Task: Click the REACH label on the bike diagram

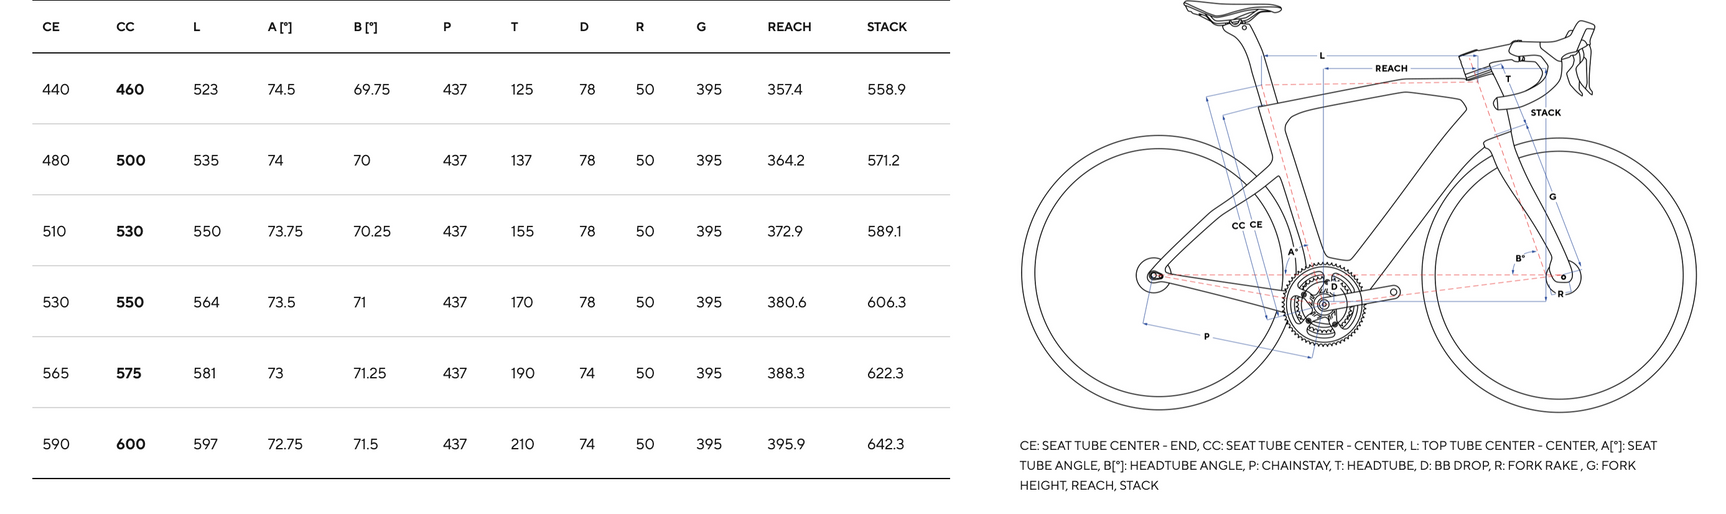Action: point(1390,69)
